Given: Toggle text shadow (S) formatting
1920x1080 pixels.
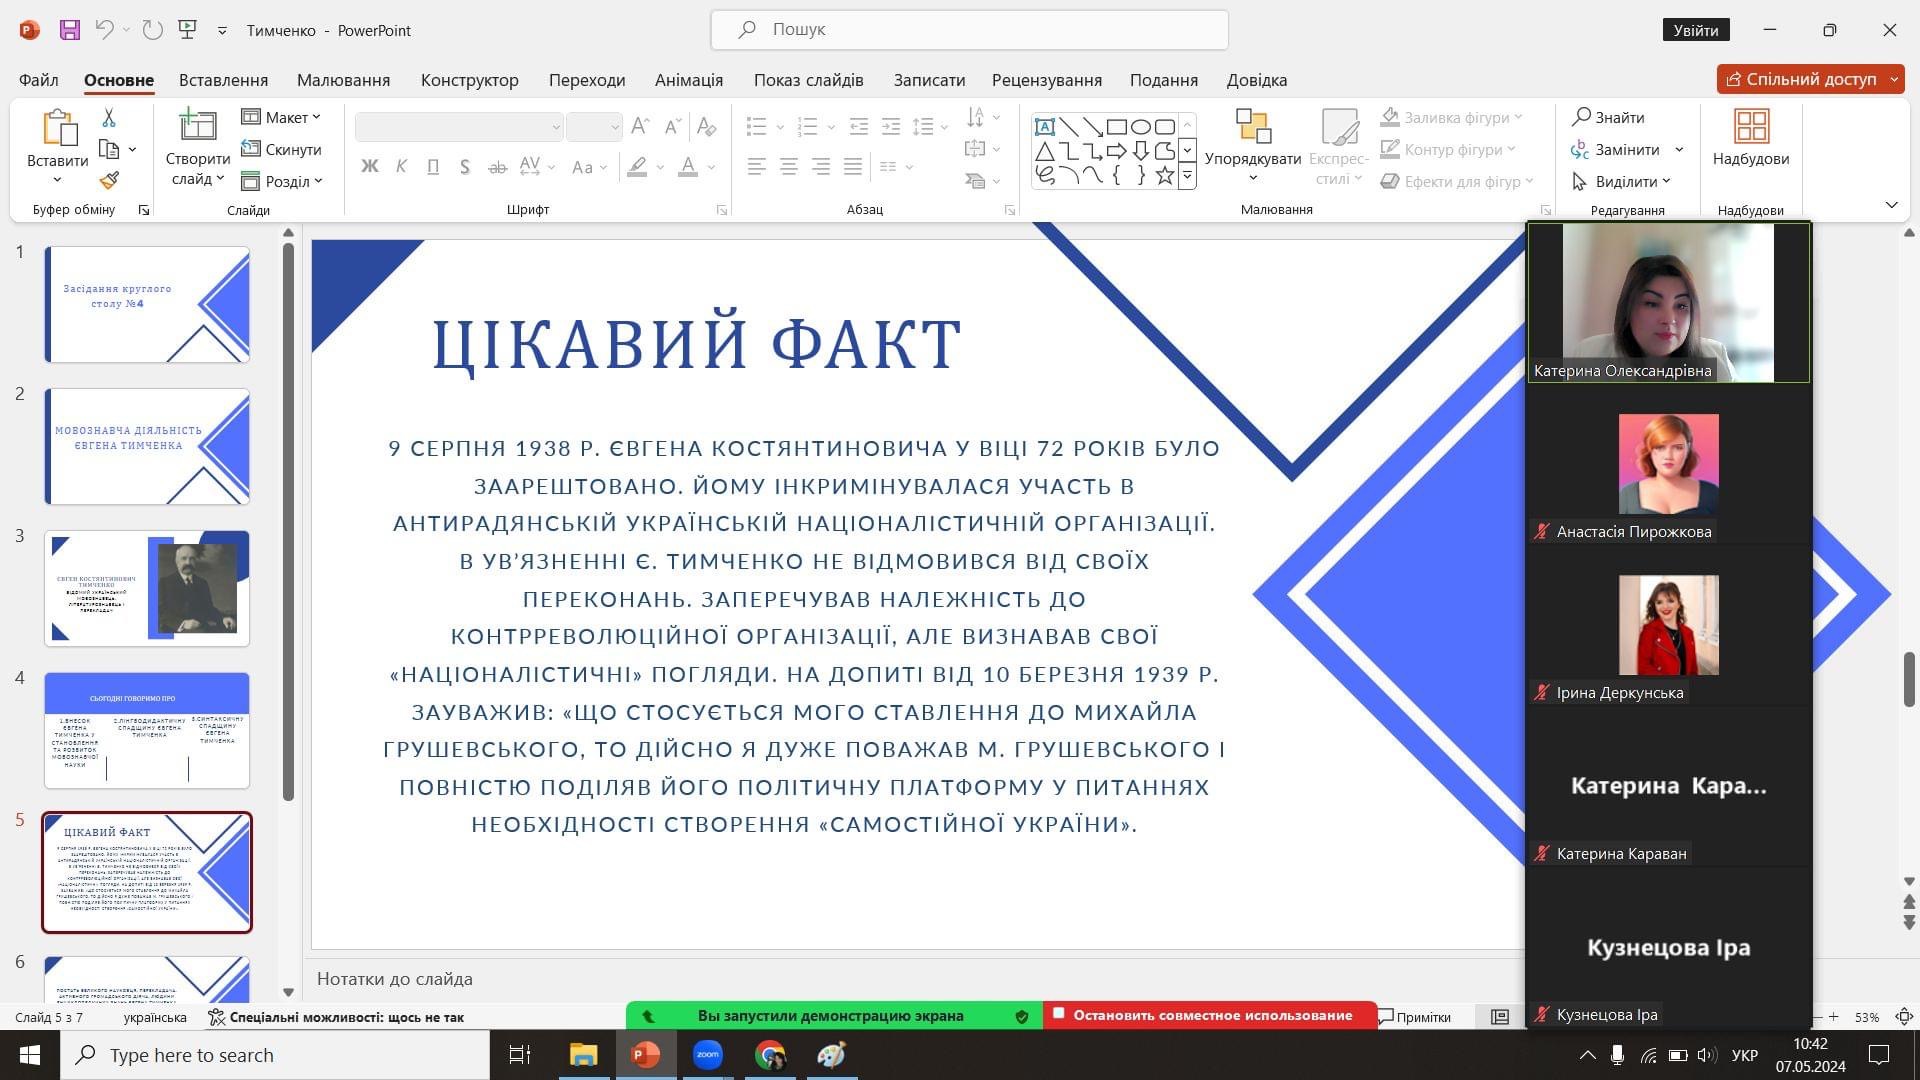Looking at the screenshot, I should click(465, 167).
